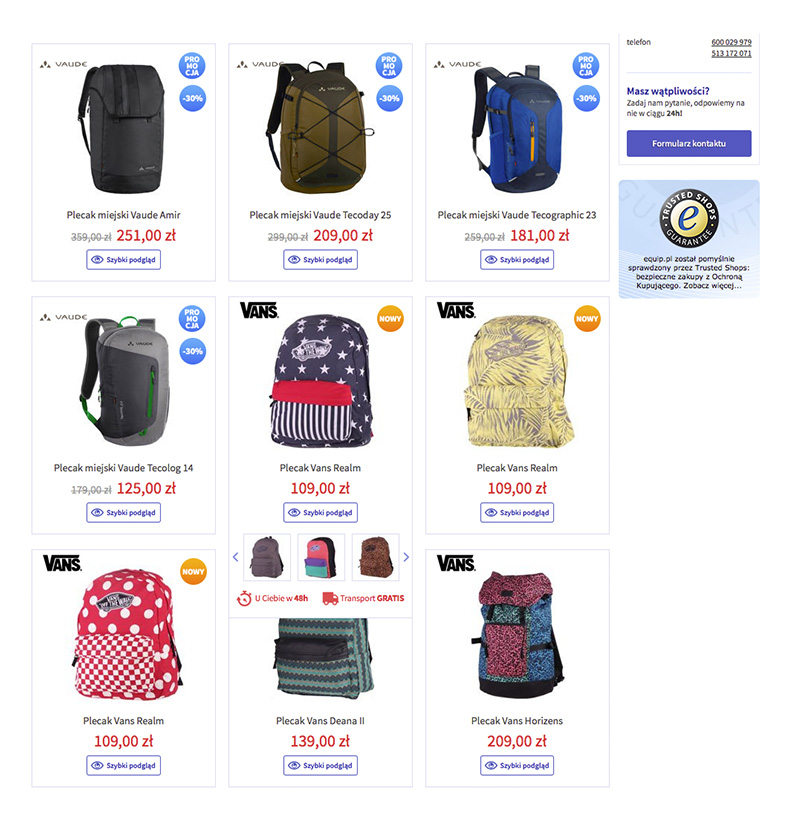Click the PROMOCJA badge on Vaude Amir

click(192, 66)
